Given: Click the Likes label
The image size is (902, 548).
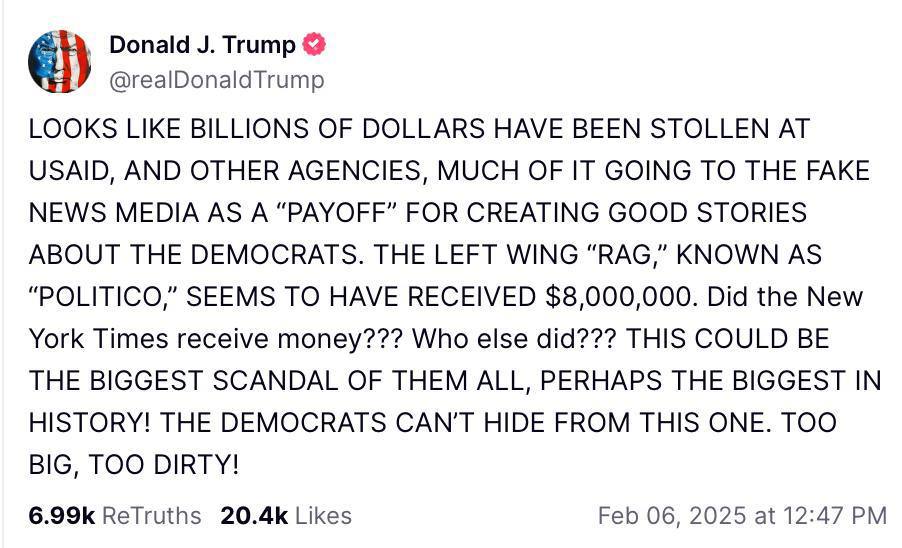Looking at the screenshot, I should coord(323,516).
